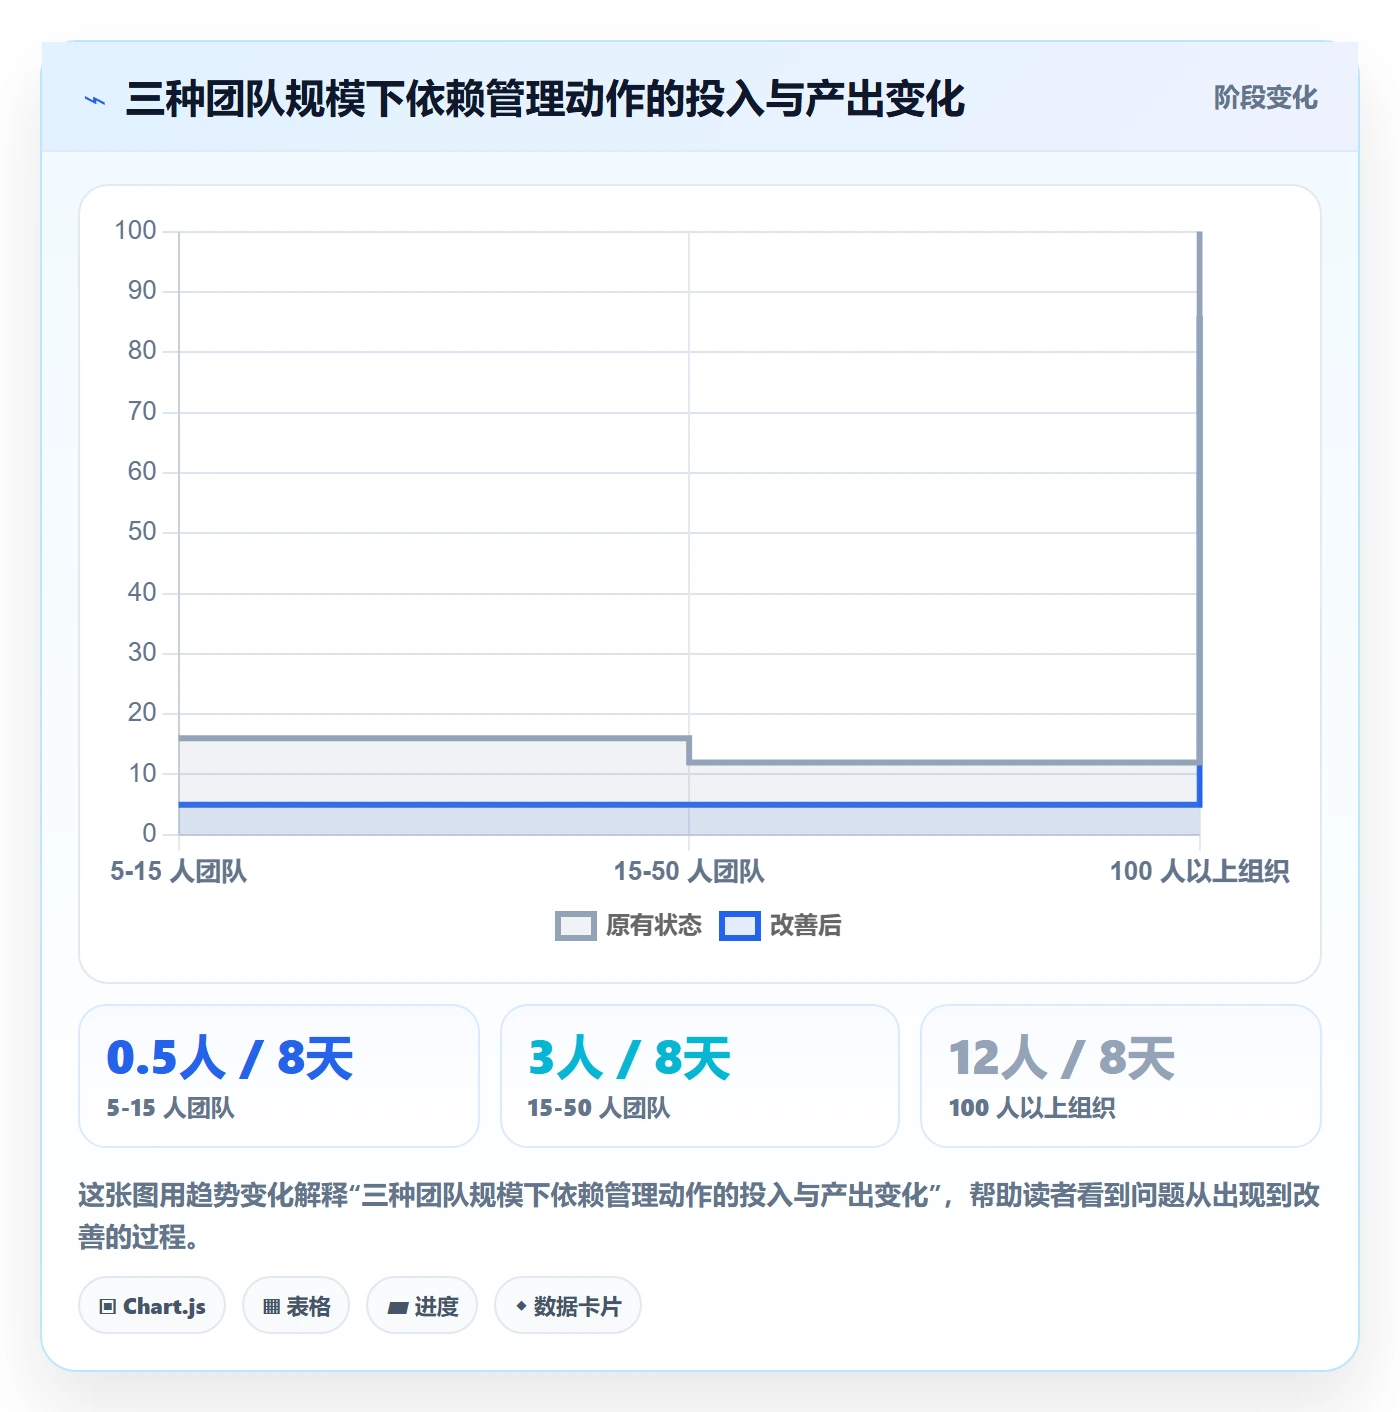This screenshot has width=1400, height=1412.
Task: Click the 改善后 legend text
Action: [805, 926]
